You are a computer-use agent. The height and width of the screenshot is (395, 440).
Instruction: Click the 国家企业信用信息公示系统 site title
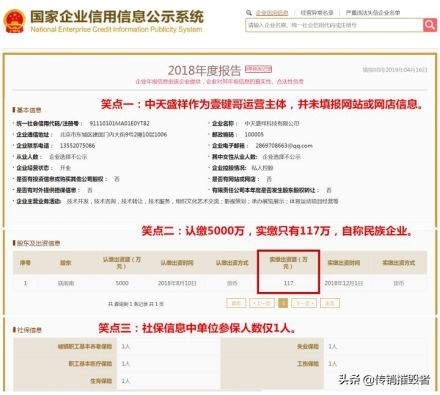click(117, 17)
